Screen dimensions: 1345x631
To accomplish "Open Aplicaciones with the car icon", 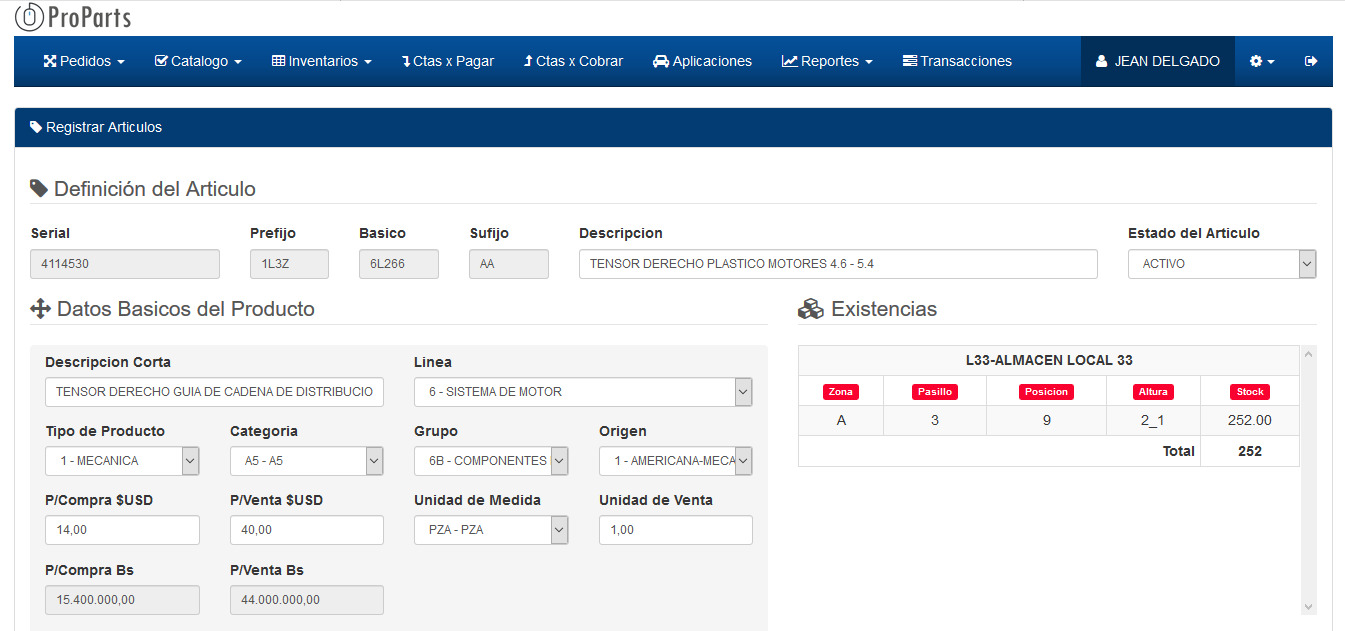I will (701, 61).
